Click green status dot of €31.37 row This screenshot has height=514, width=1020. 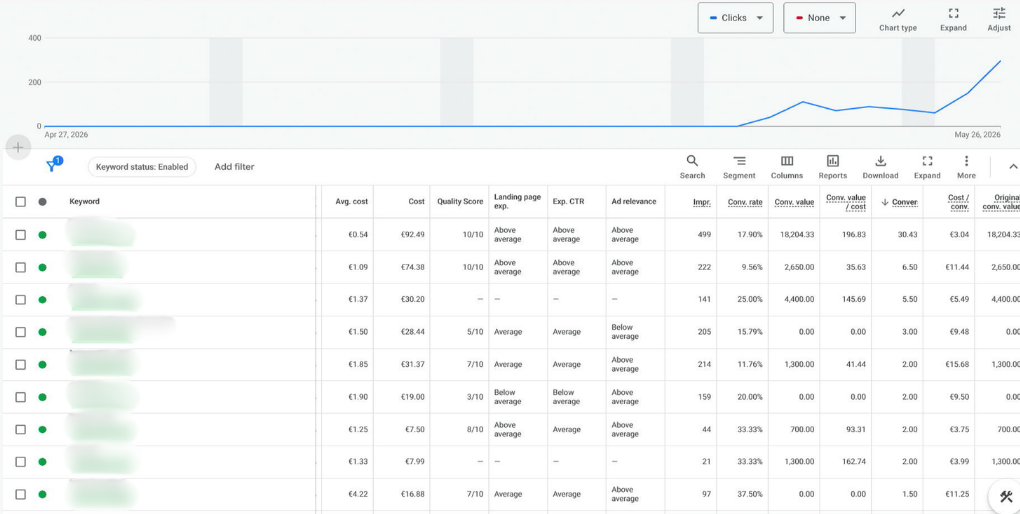pyautogui.click(x=42, y=364)
